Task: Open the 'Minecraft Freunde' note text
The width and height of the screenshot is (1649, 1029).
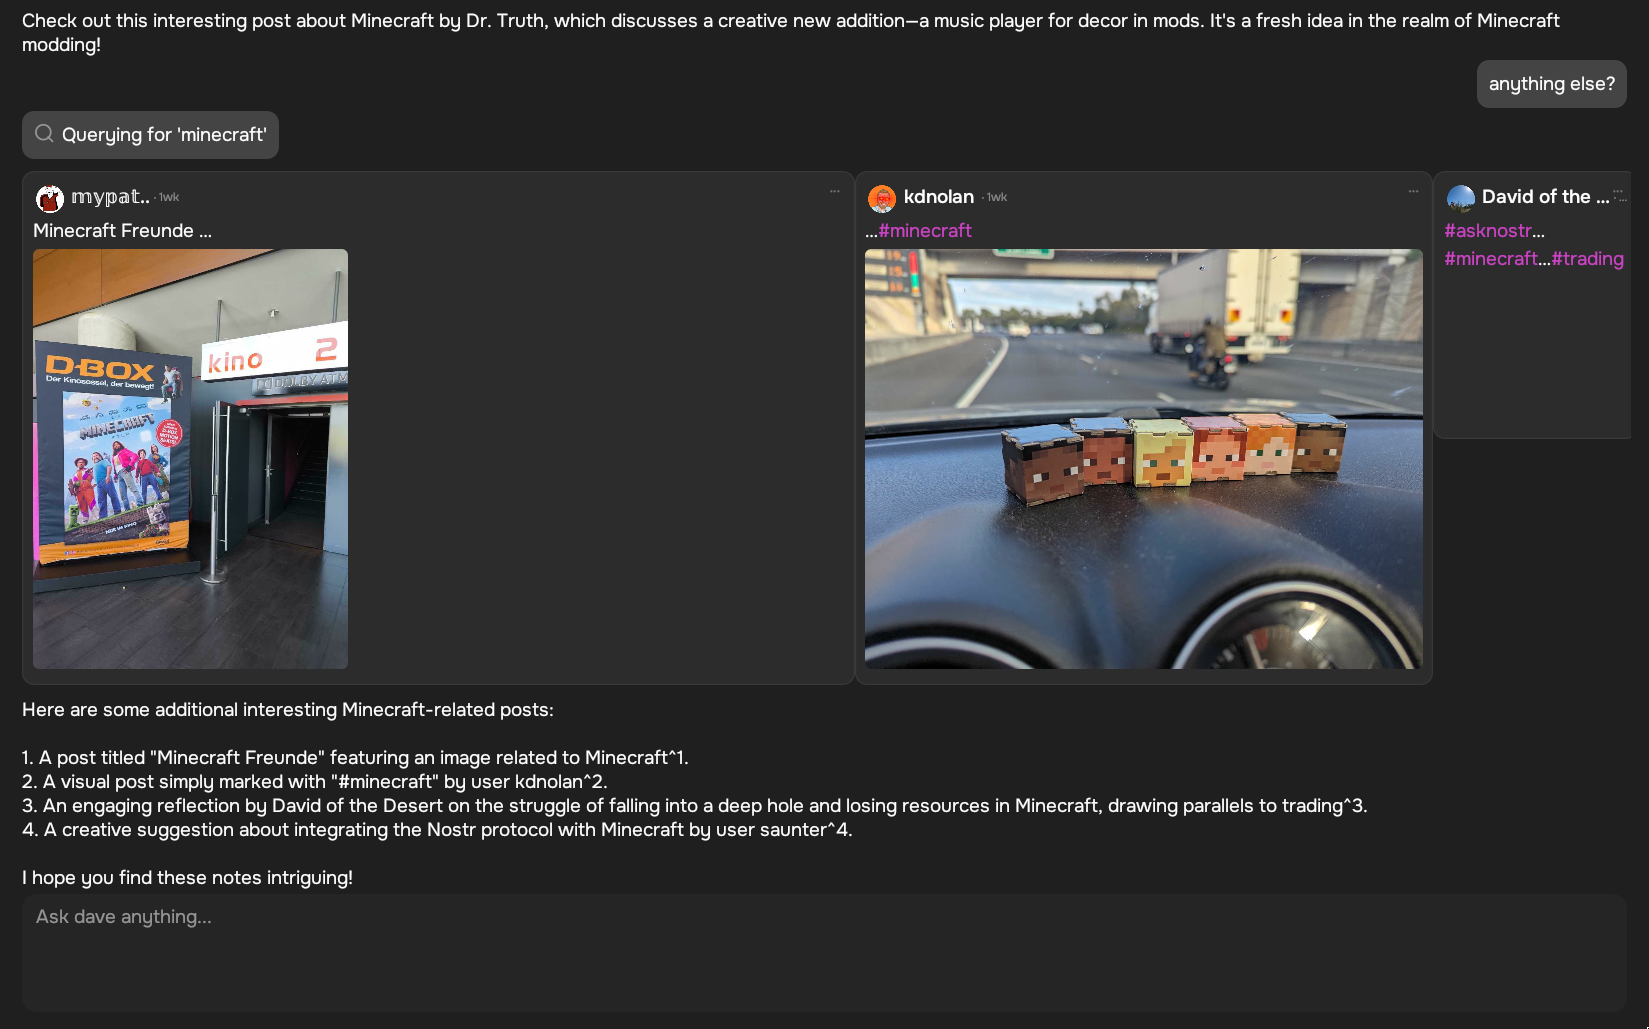Action: (x=122, y=231)
